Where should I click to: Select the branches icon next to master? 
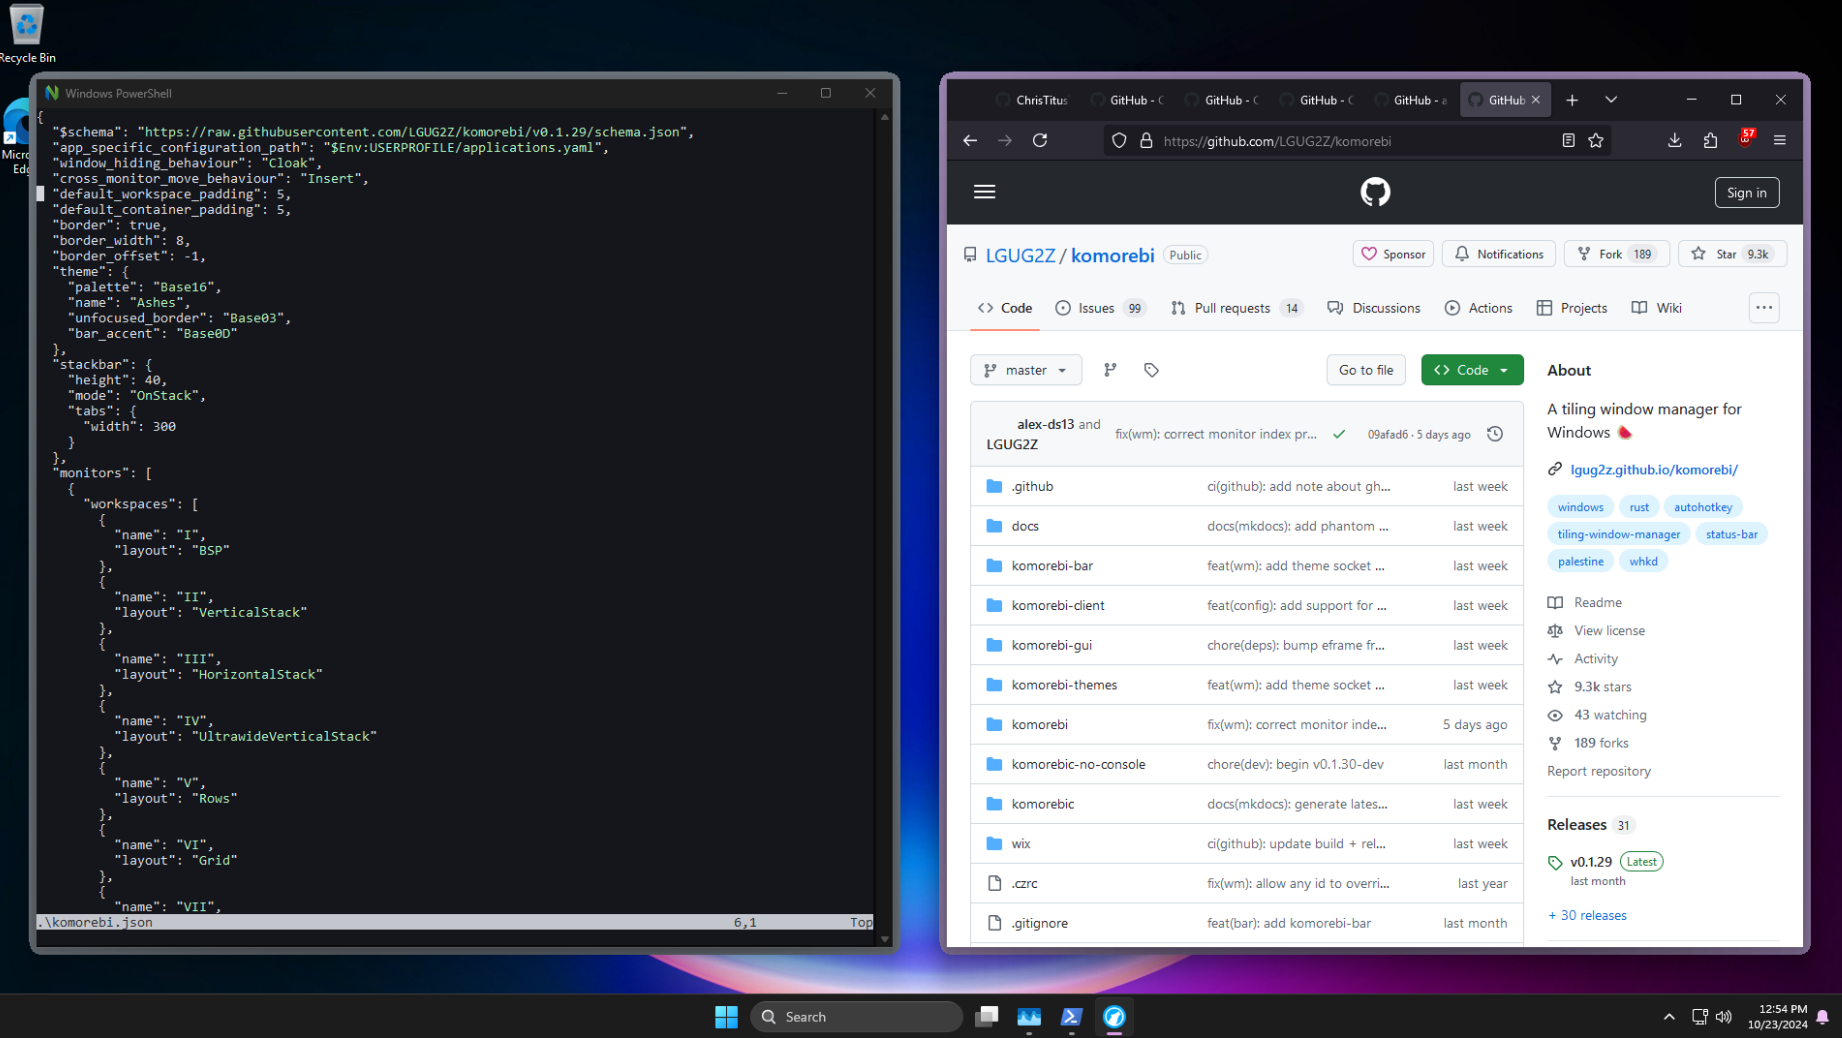pos(1110,369)
